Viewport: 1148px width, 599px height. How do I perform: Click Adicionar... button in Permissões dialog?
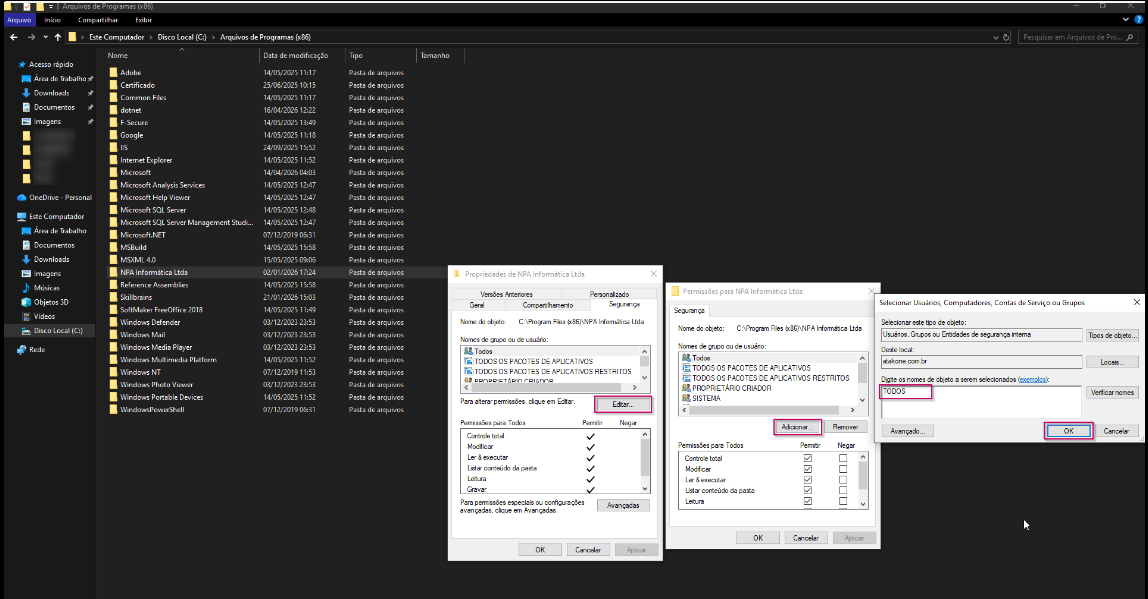(x=797, y=427)
